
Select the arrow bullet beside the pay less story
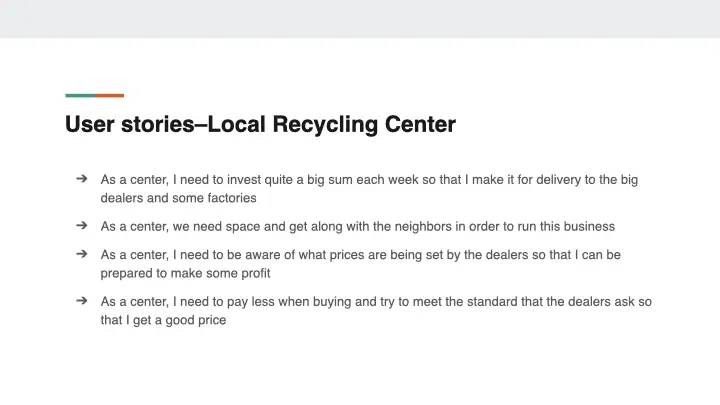[x=81, y=300]
